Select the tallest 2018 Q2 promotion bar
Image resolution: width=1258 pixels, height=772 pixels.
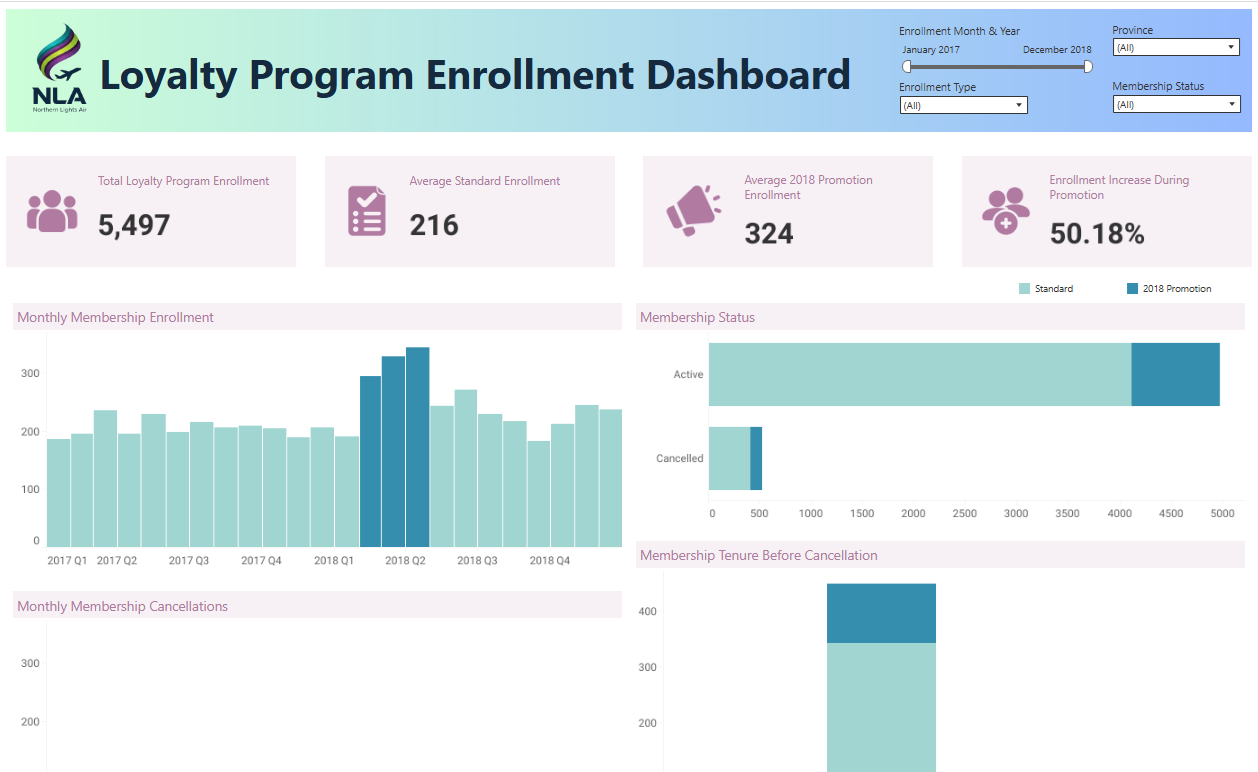tap(418, 446)
